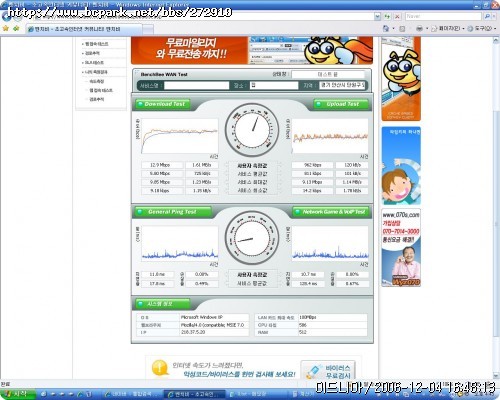The height and width of the screenshot is (400, 500).
Task: Click second indented sidebar sub-link
Action: pyautogui.click(x=101, y=90)
